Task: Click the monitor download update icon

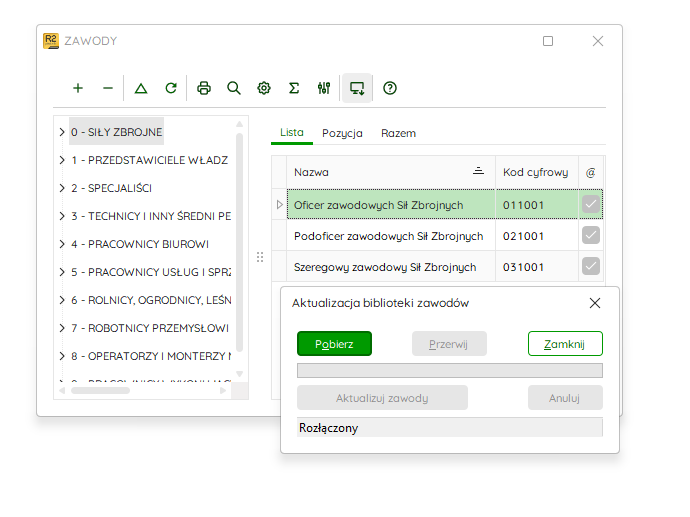Action: coord(357,88)
